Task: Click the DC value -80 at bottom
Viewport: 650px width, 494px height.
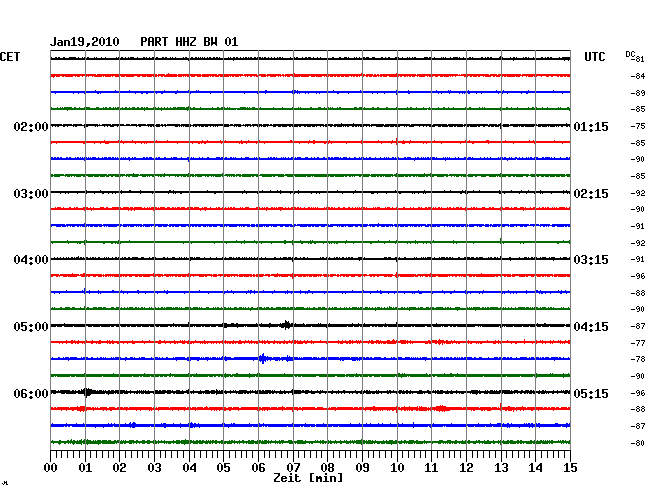Action: coord(637,443)
